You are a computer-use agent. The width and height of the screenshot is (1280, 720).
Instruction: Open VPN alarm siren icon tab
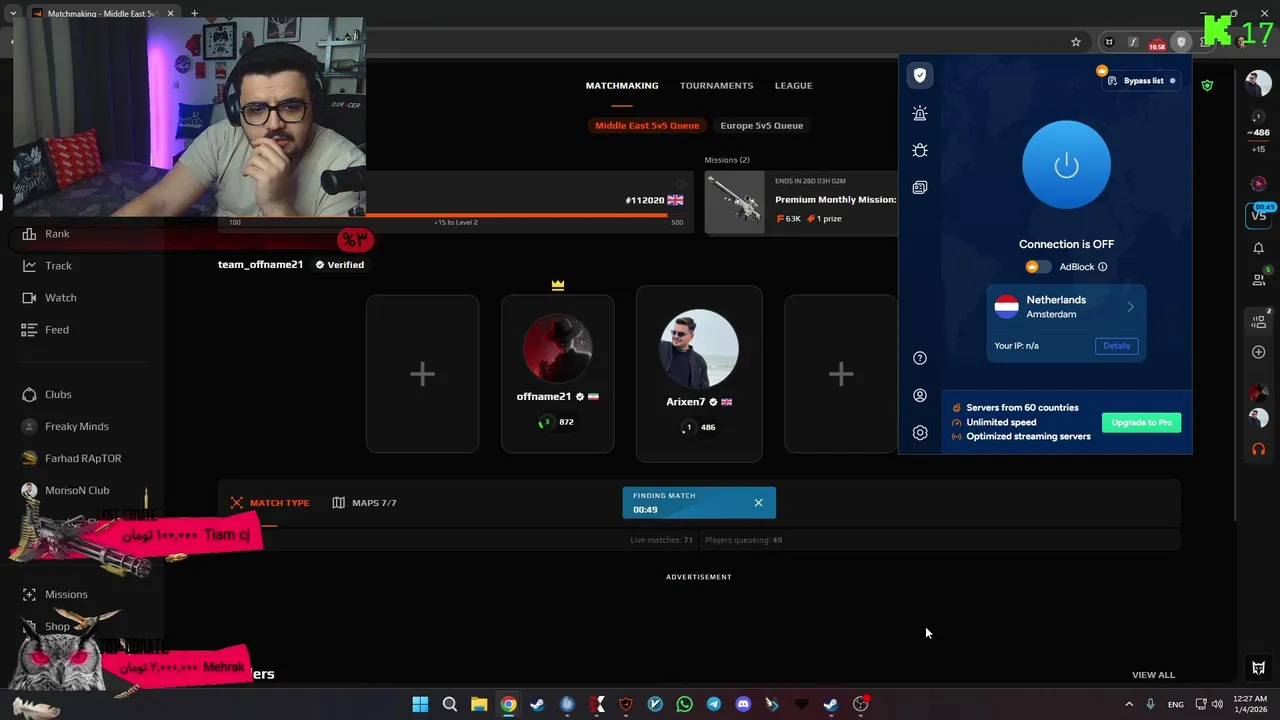click(920, 113)
